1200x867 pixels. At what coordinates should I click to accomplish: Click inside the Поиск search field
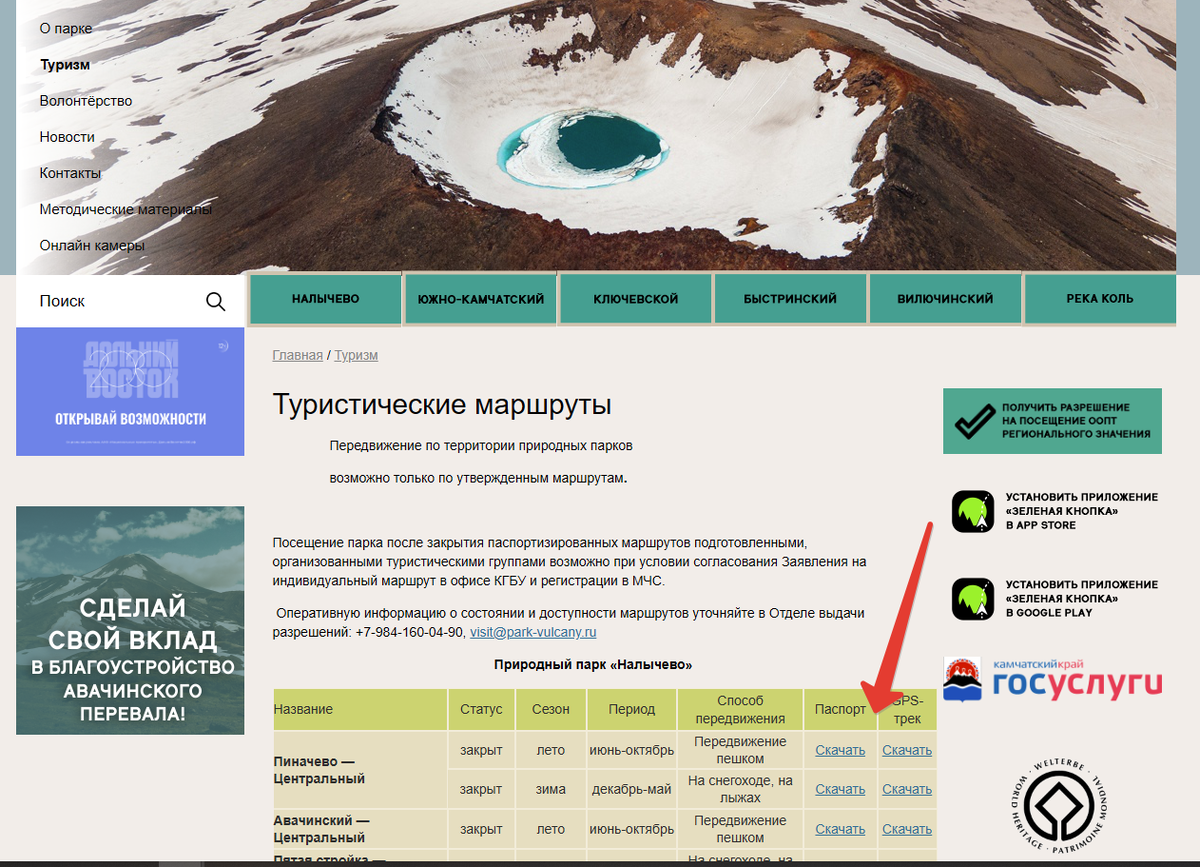coord(110,300)
